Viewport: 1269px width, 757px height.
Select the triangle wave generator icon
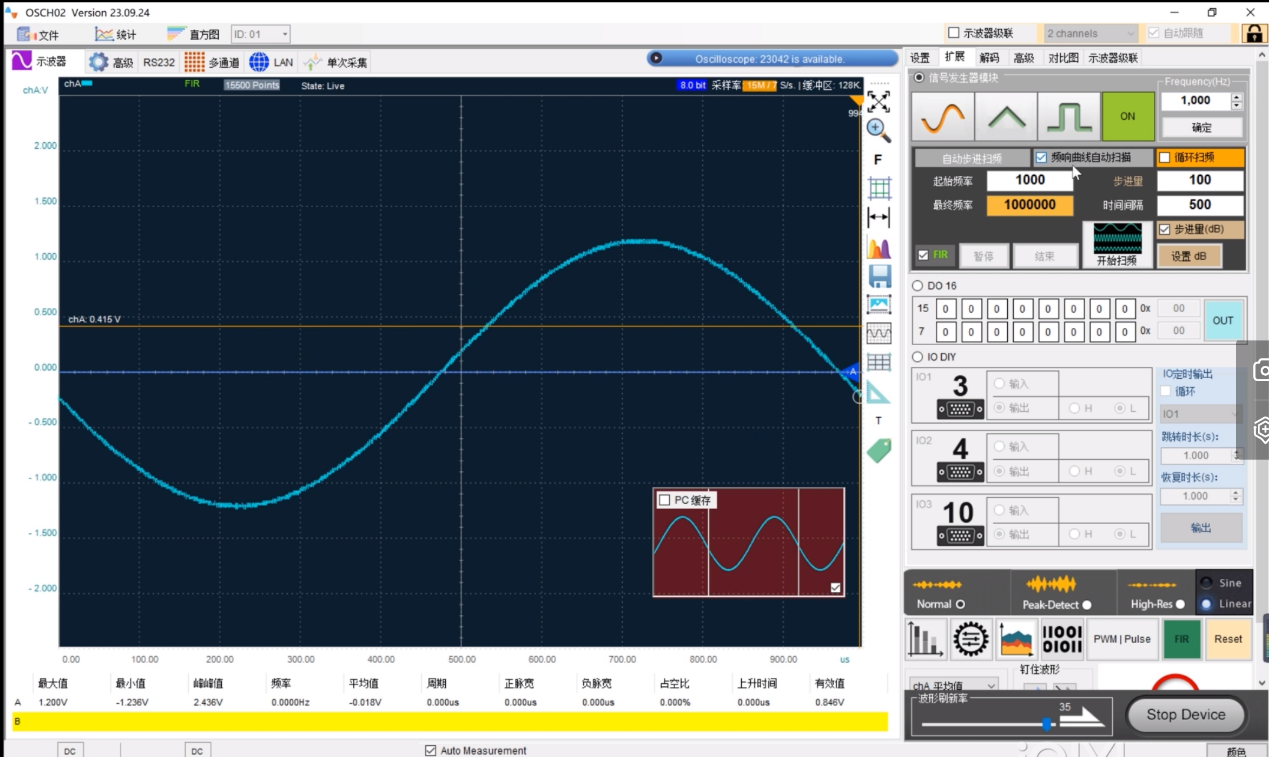pyautogui.click(x=1005, y=117)
